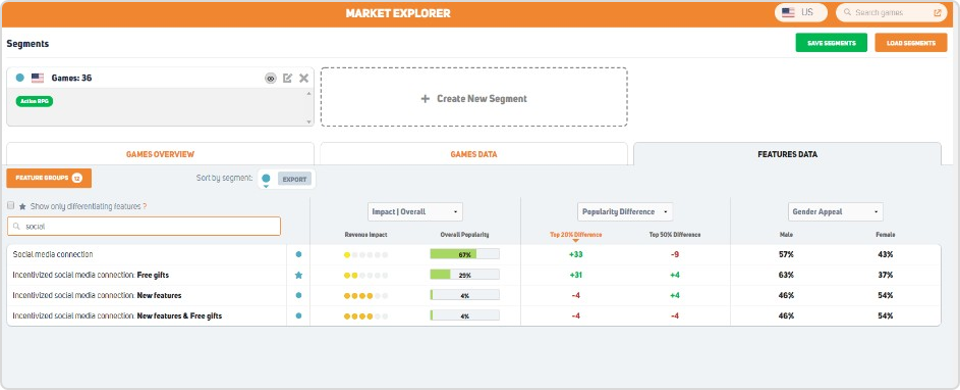Click the dot icon on Social media connection row
The height and width of the screenshot is (390, 960).
[x=298, y=254]
